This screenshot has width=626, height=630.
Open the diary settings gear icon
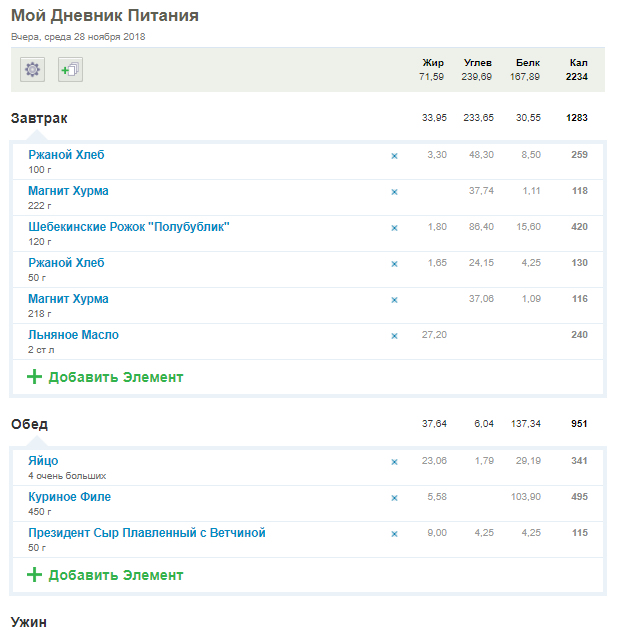tap(33, 69)
